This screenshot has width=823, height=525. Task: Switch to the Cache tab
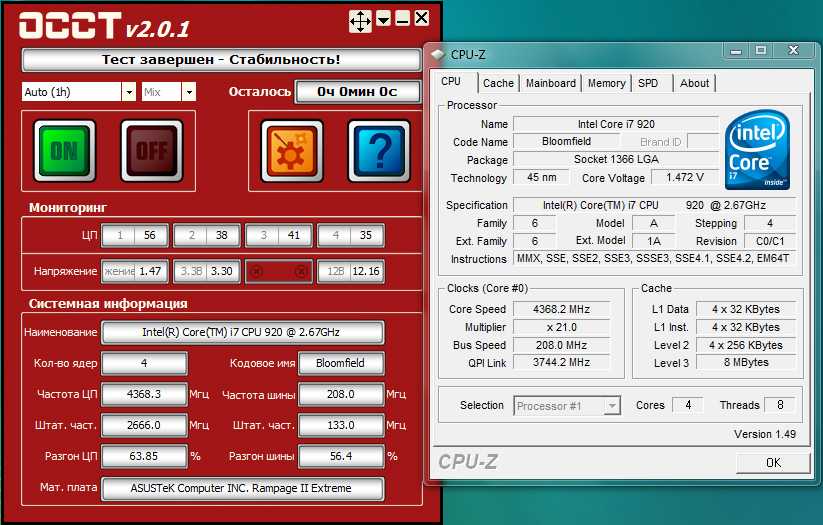click(498, 83)
